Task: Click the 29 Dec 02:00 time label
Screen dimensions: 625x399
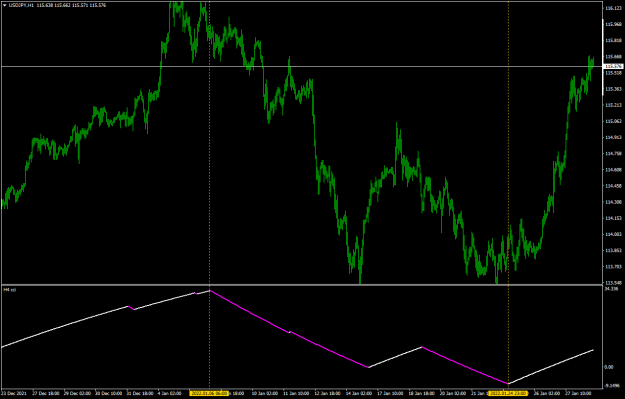Action: (77, 393)
